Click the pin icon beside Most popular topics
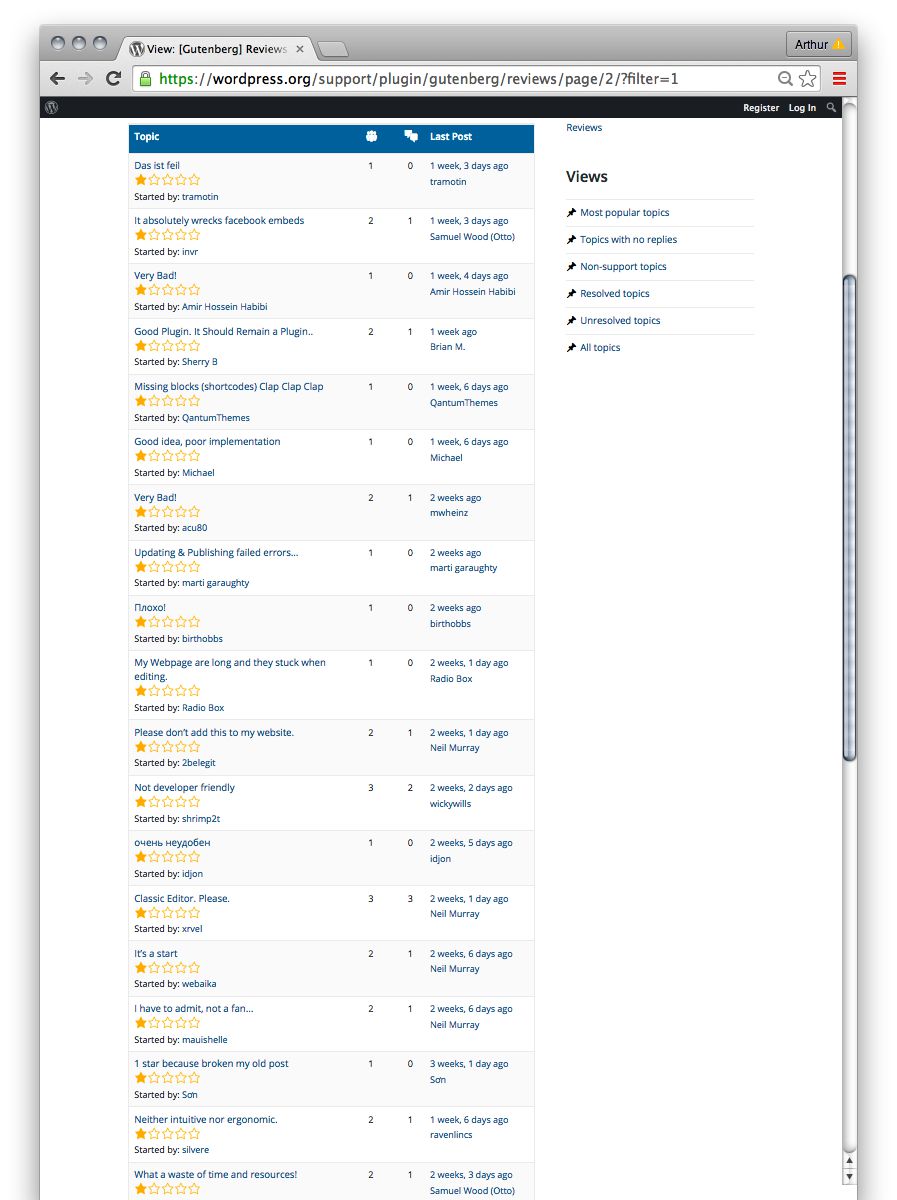897x1200 pixels. point(571,212)
